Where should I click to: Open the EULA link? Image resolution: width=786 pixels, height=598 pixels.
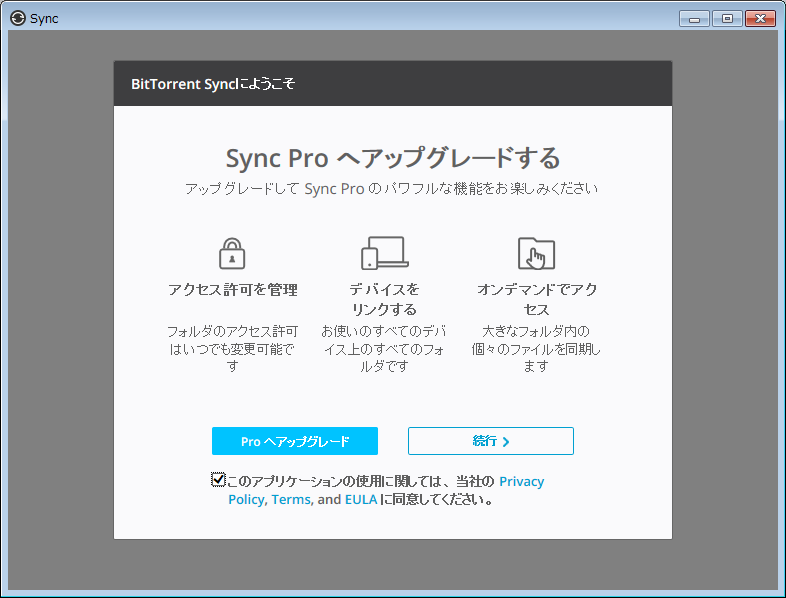pyautogui.click(x=361, y=500)
